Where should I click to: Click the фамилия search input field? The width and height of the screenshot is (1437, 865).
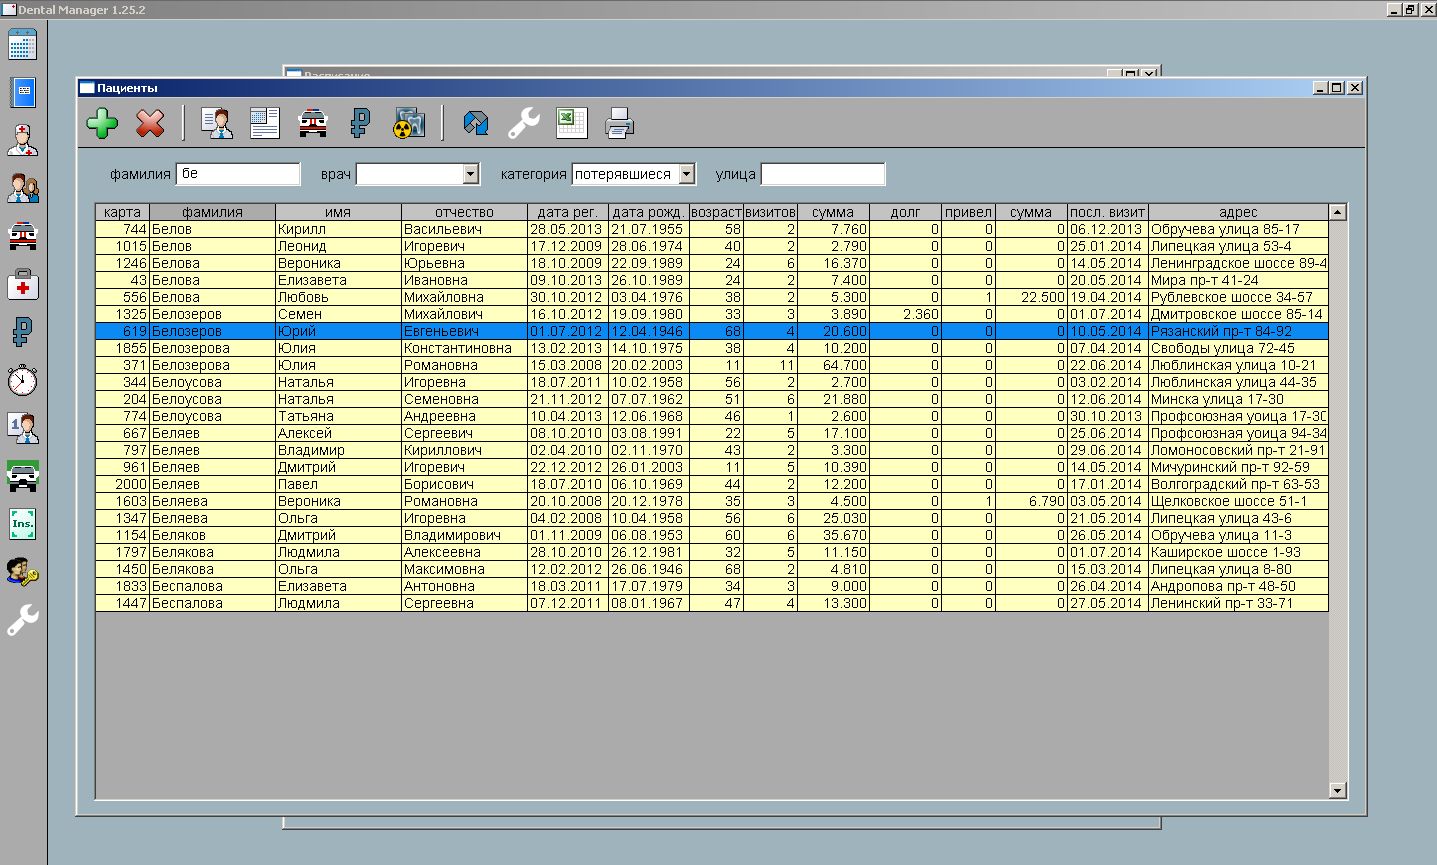point(238,174)
